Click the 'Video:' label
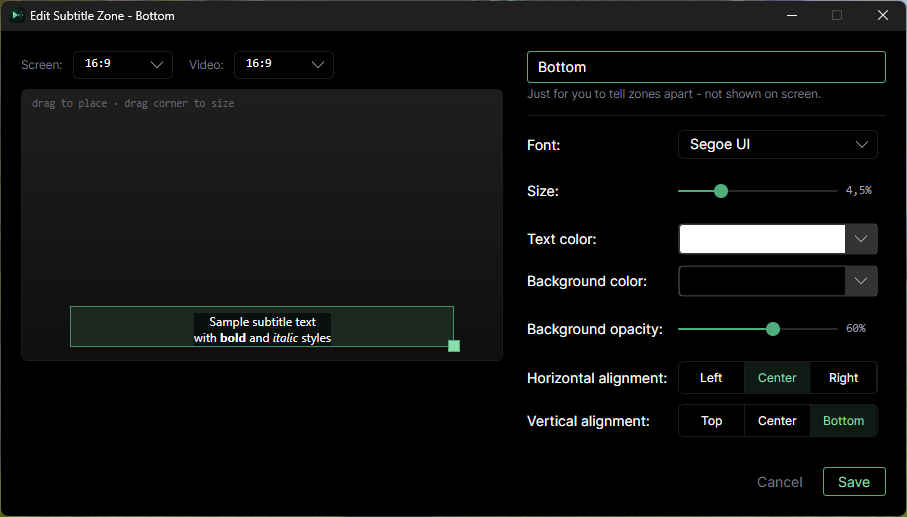907x517 pixels. pos(206,65)
